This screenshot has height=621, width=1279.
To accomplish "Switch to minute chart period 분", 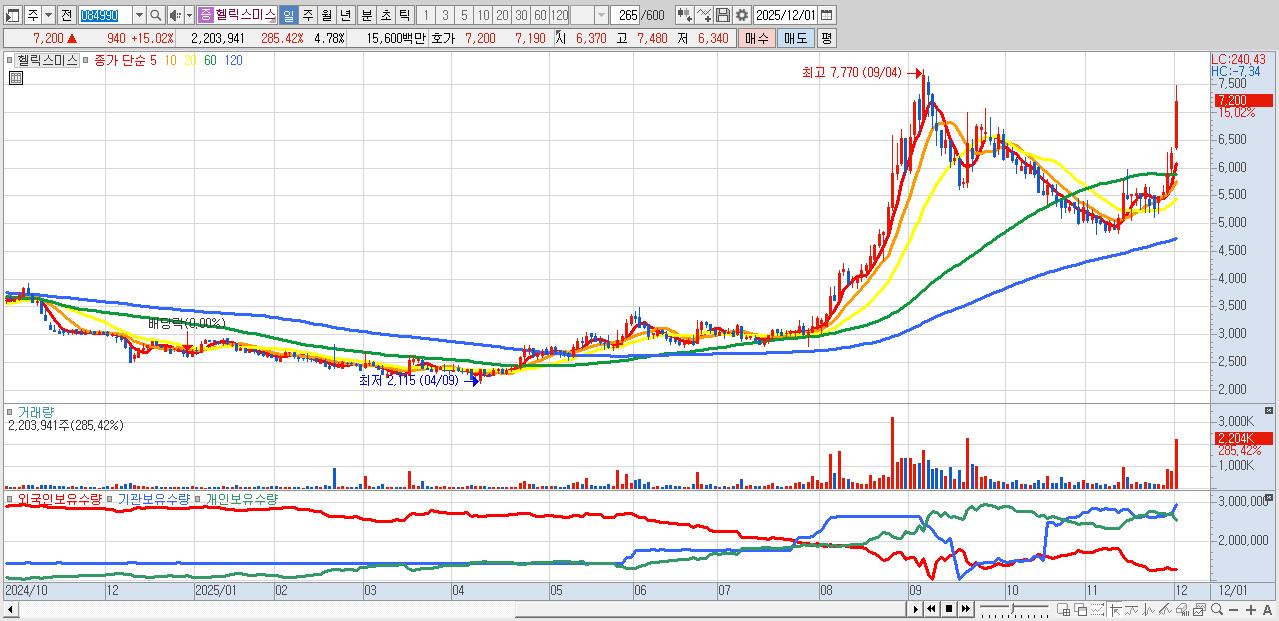I will coord(366,15).
